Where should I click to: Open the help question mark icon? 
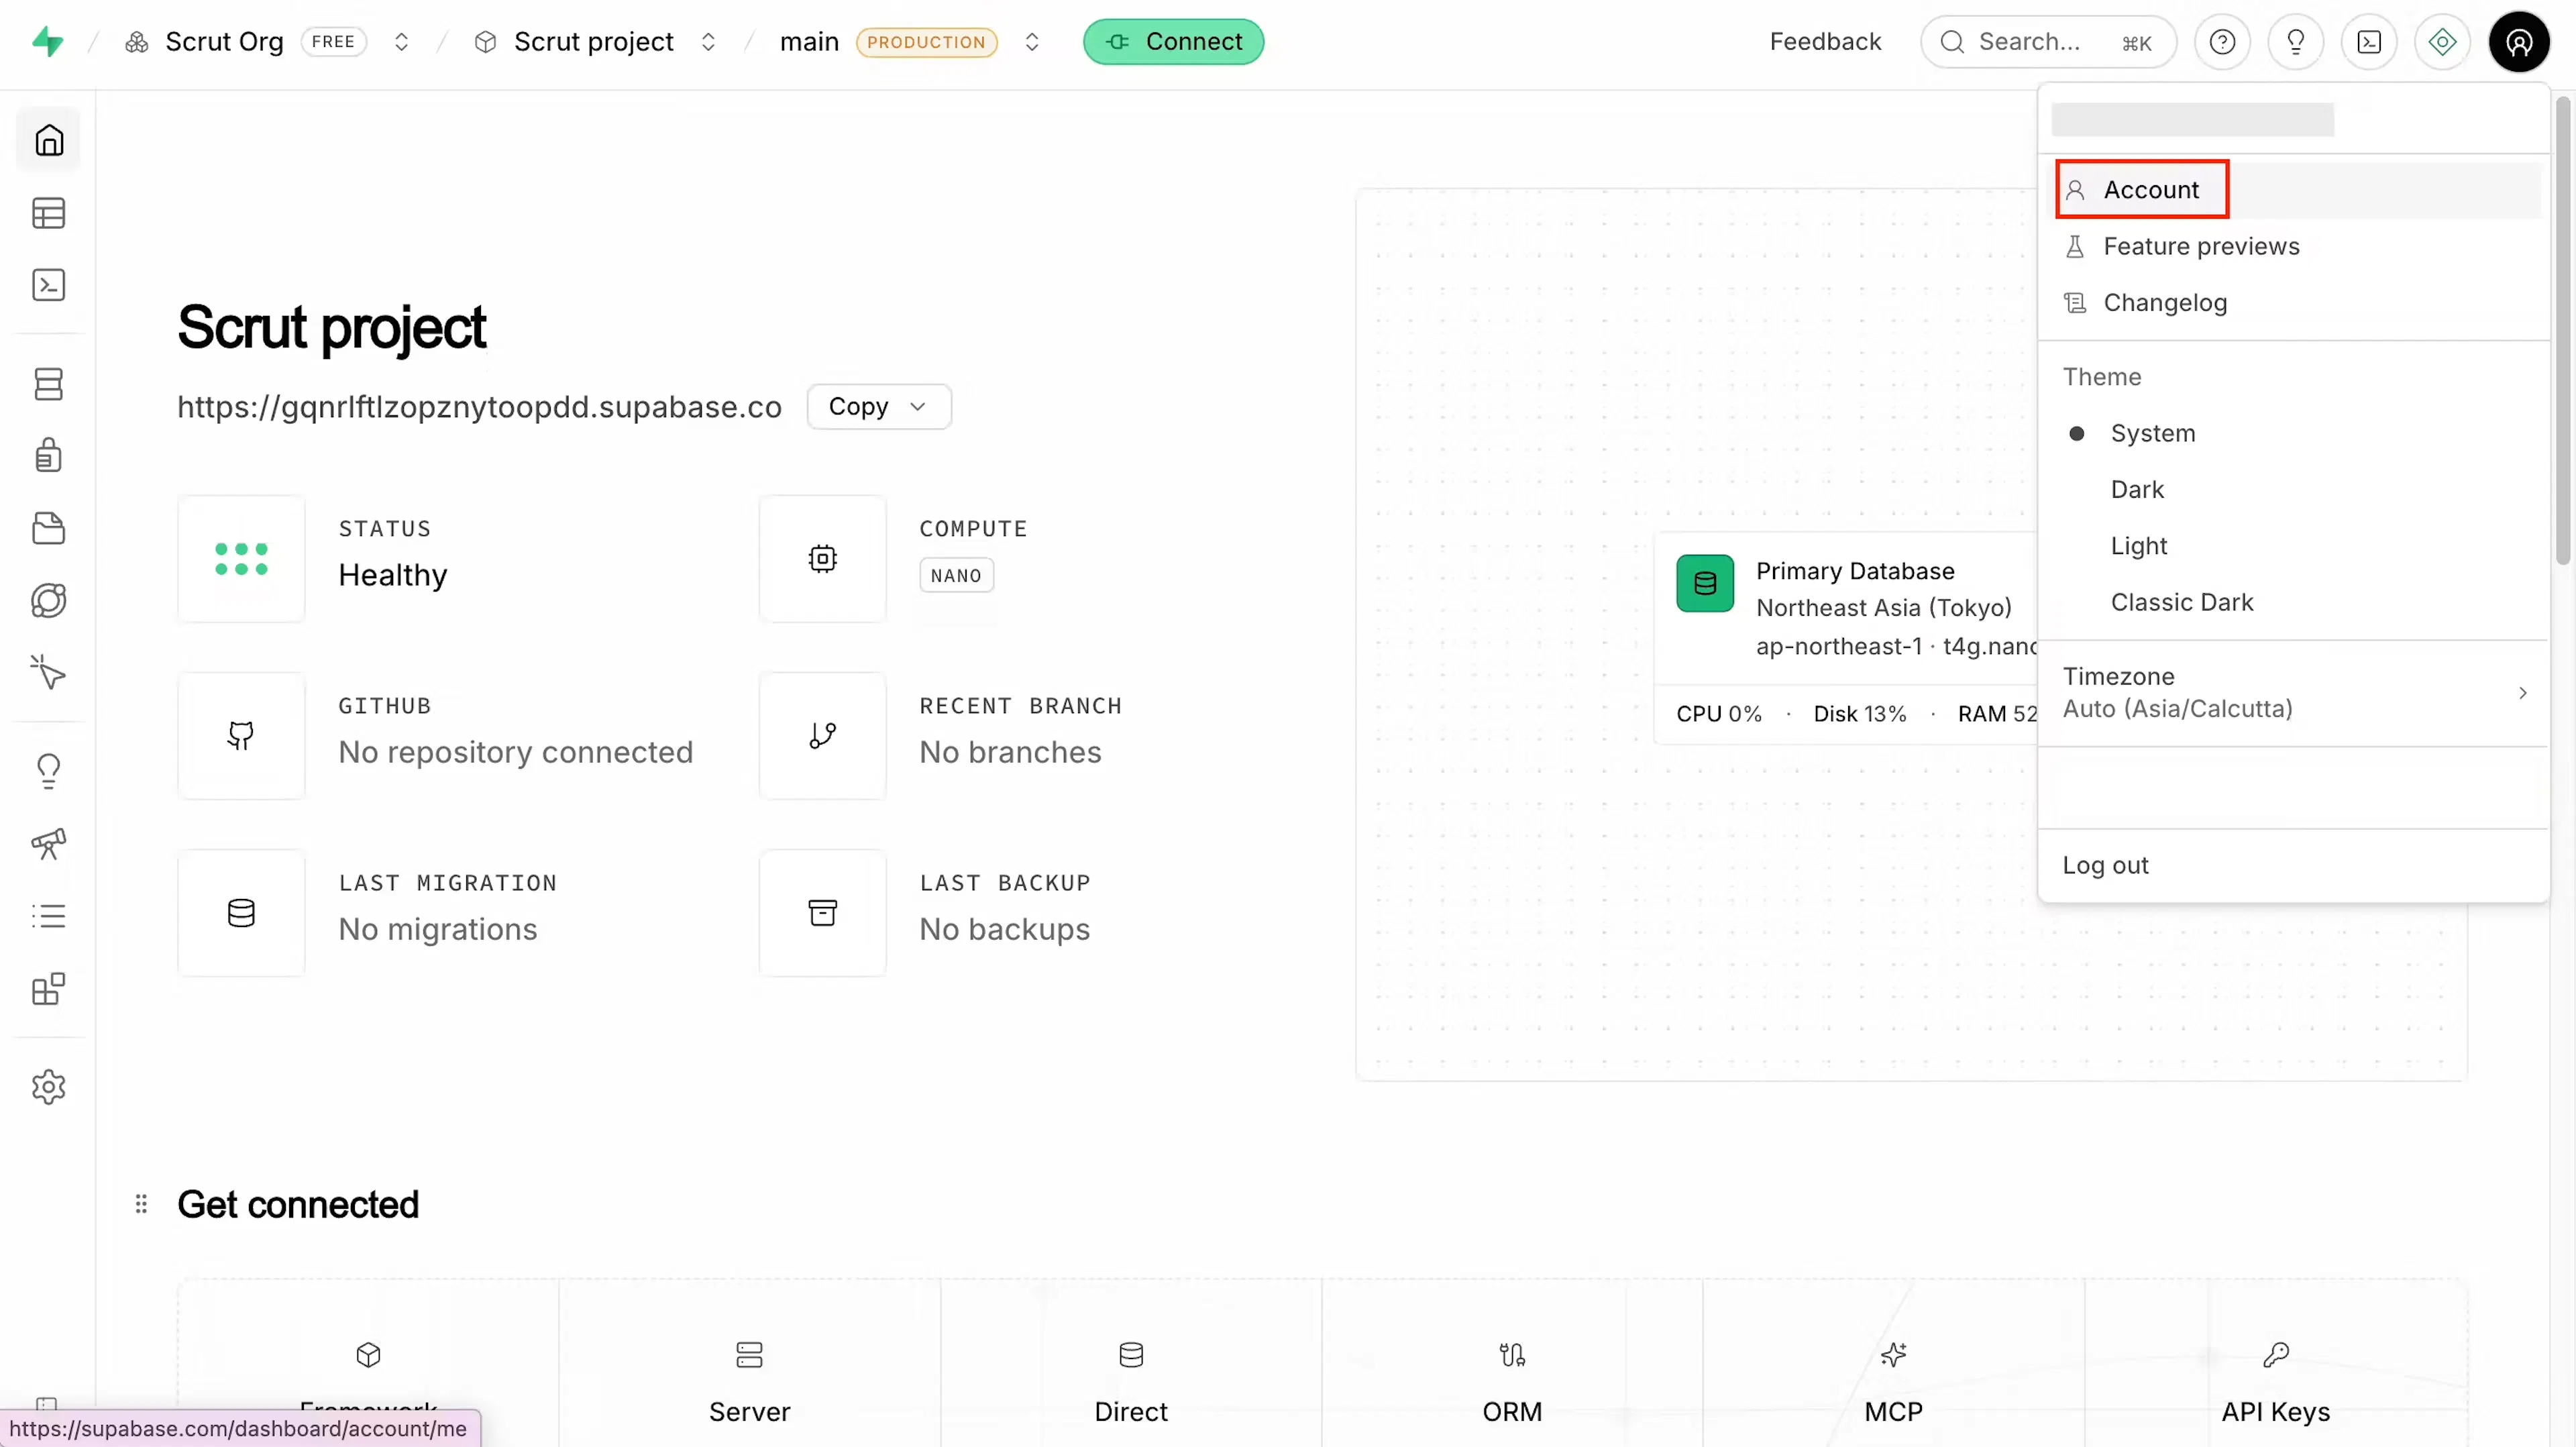(2222, 42)
